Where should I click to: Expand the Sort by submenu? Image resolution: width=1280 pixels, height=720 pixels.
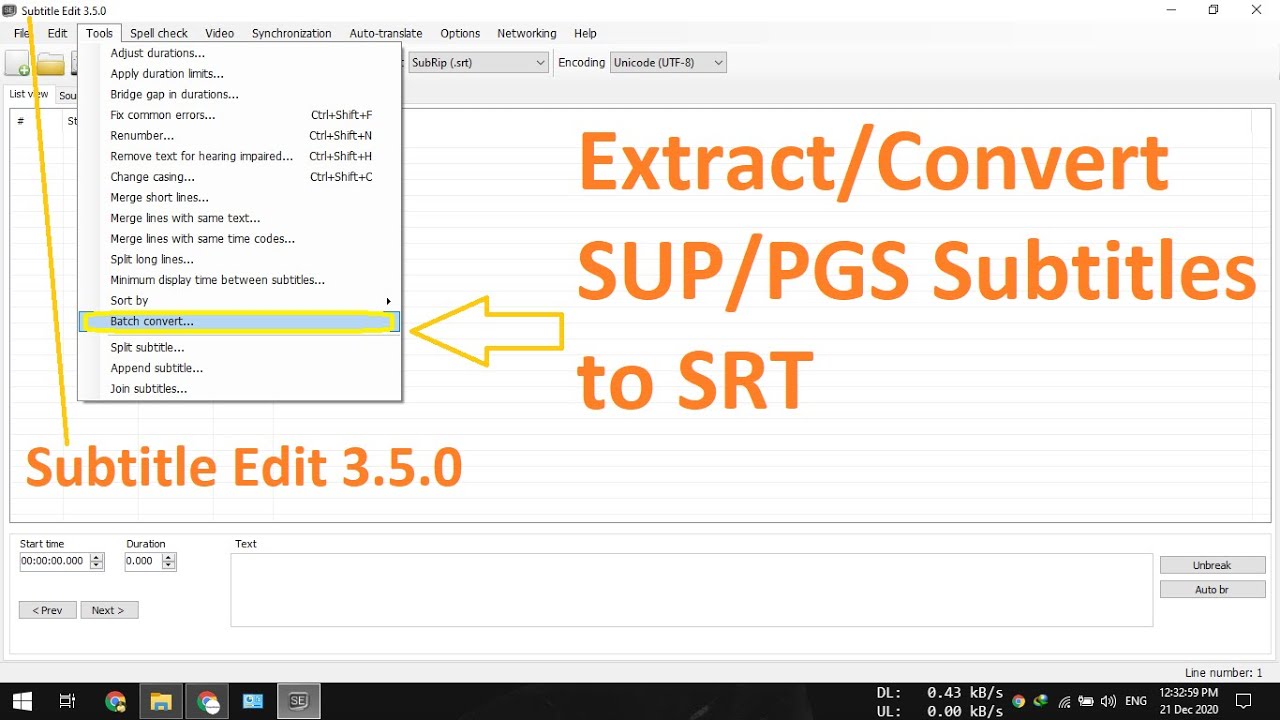[240, 300]
